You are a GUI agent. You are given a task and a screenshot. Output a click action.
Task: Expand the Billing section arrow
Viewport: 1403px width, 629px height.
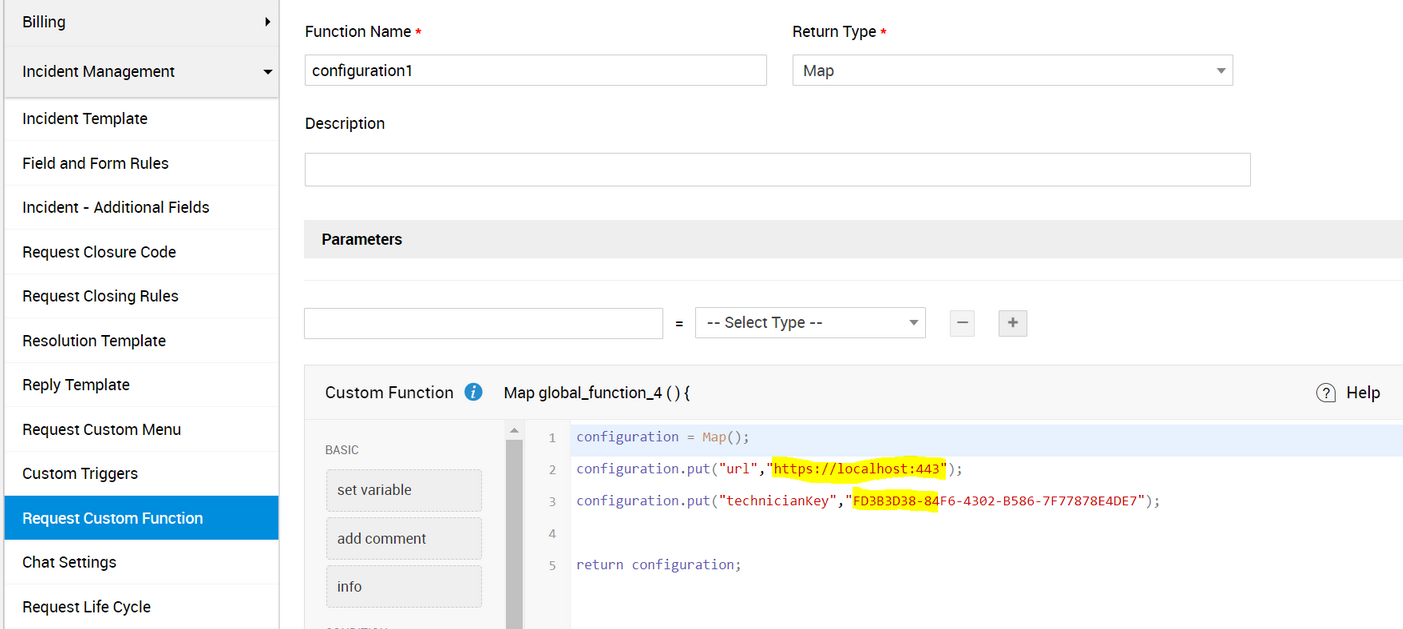[x=267, y=21]
